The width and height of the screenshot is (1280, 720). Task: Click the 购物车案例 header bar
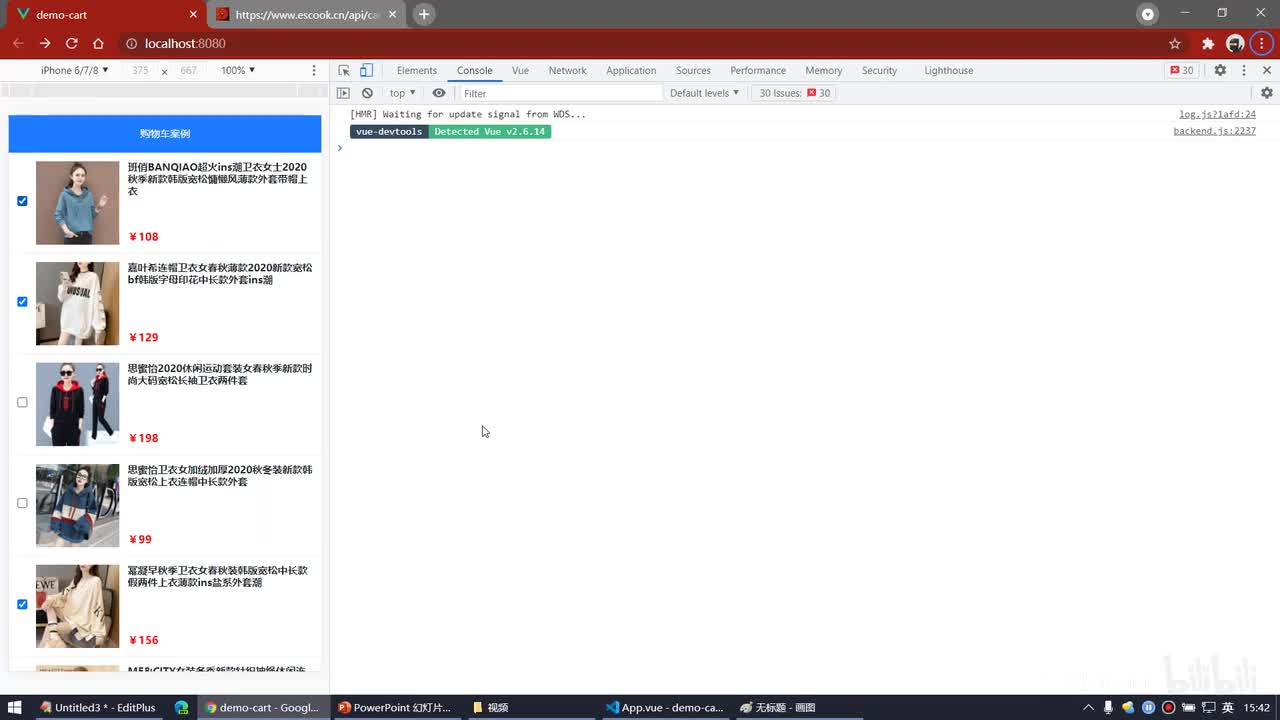(x=165, y=134)
